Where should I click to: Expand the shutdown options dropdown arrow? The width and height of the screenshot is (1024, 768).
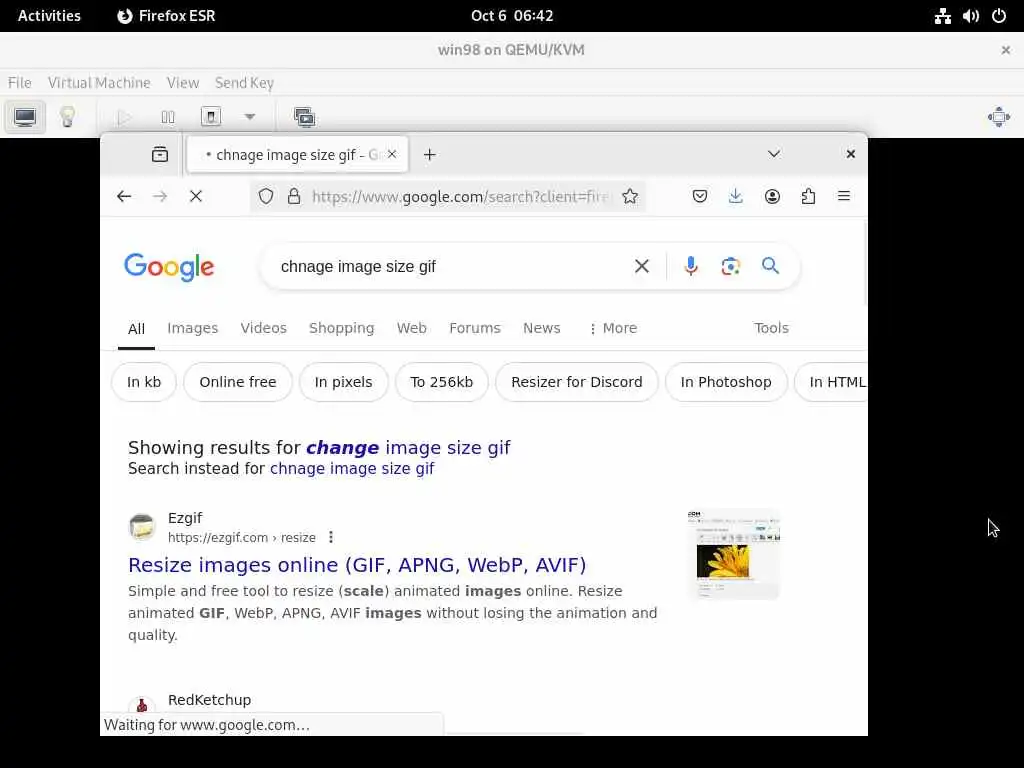249,117
